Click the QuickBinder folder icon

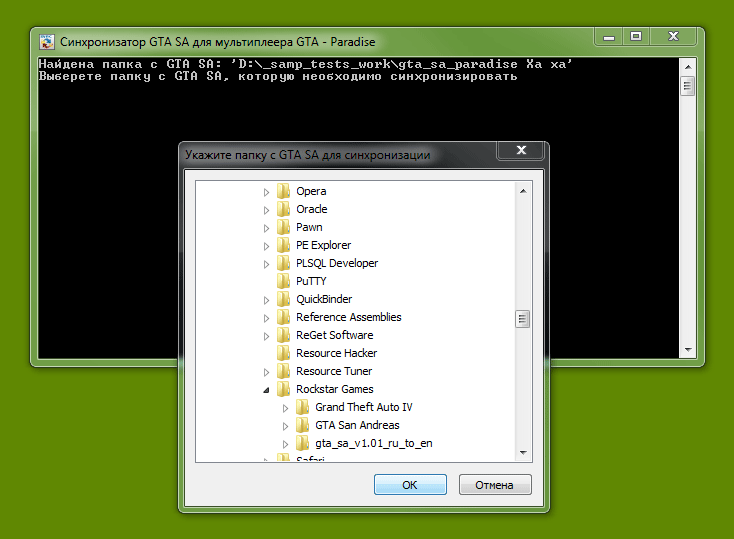point(283,299)
